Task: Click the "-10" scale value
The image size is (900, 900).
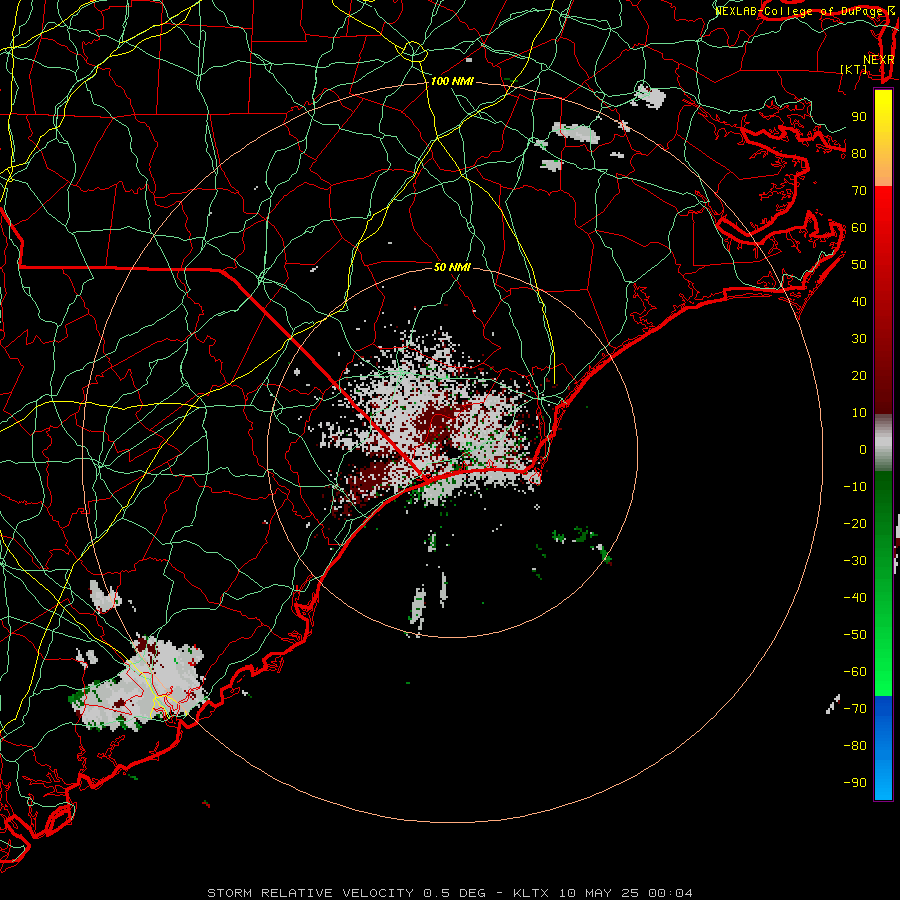Action: pyautogui.click(x=855, y=487)
